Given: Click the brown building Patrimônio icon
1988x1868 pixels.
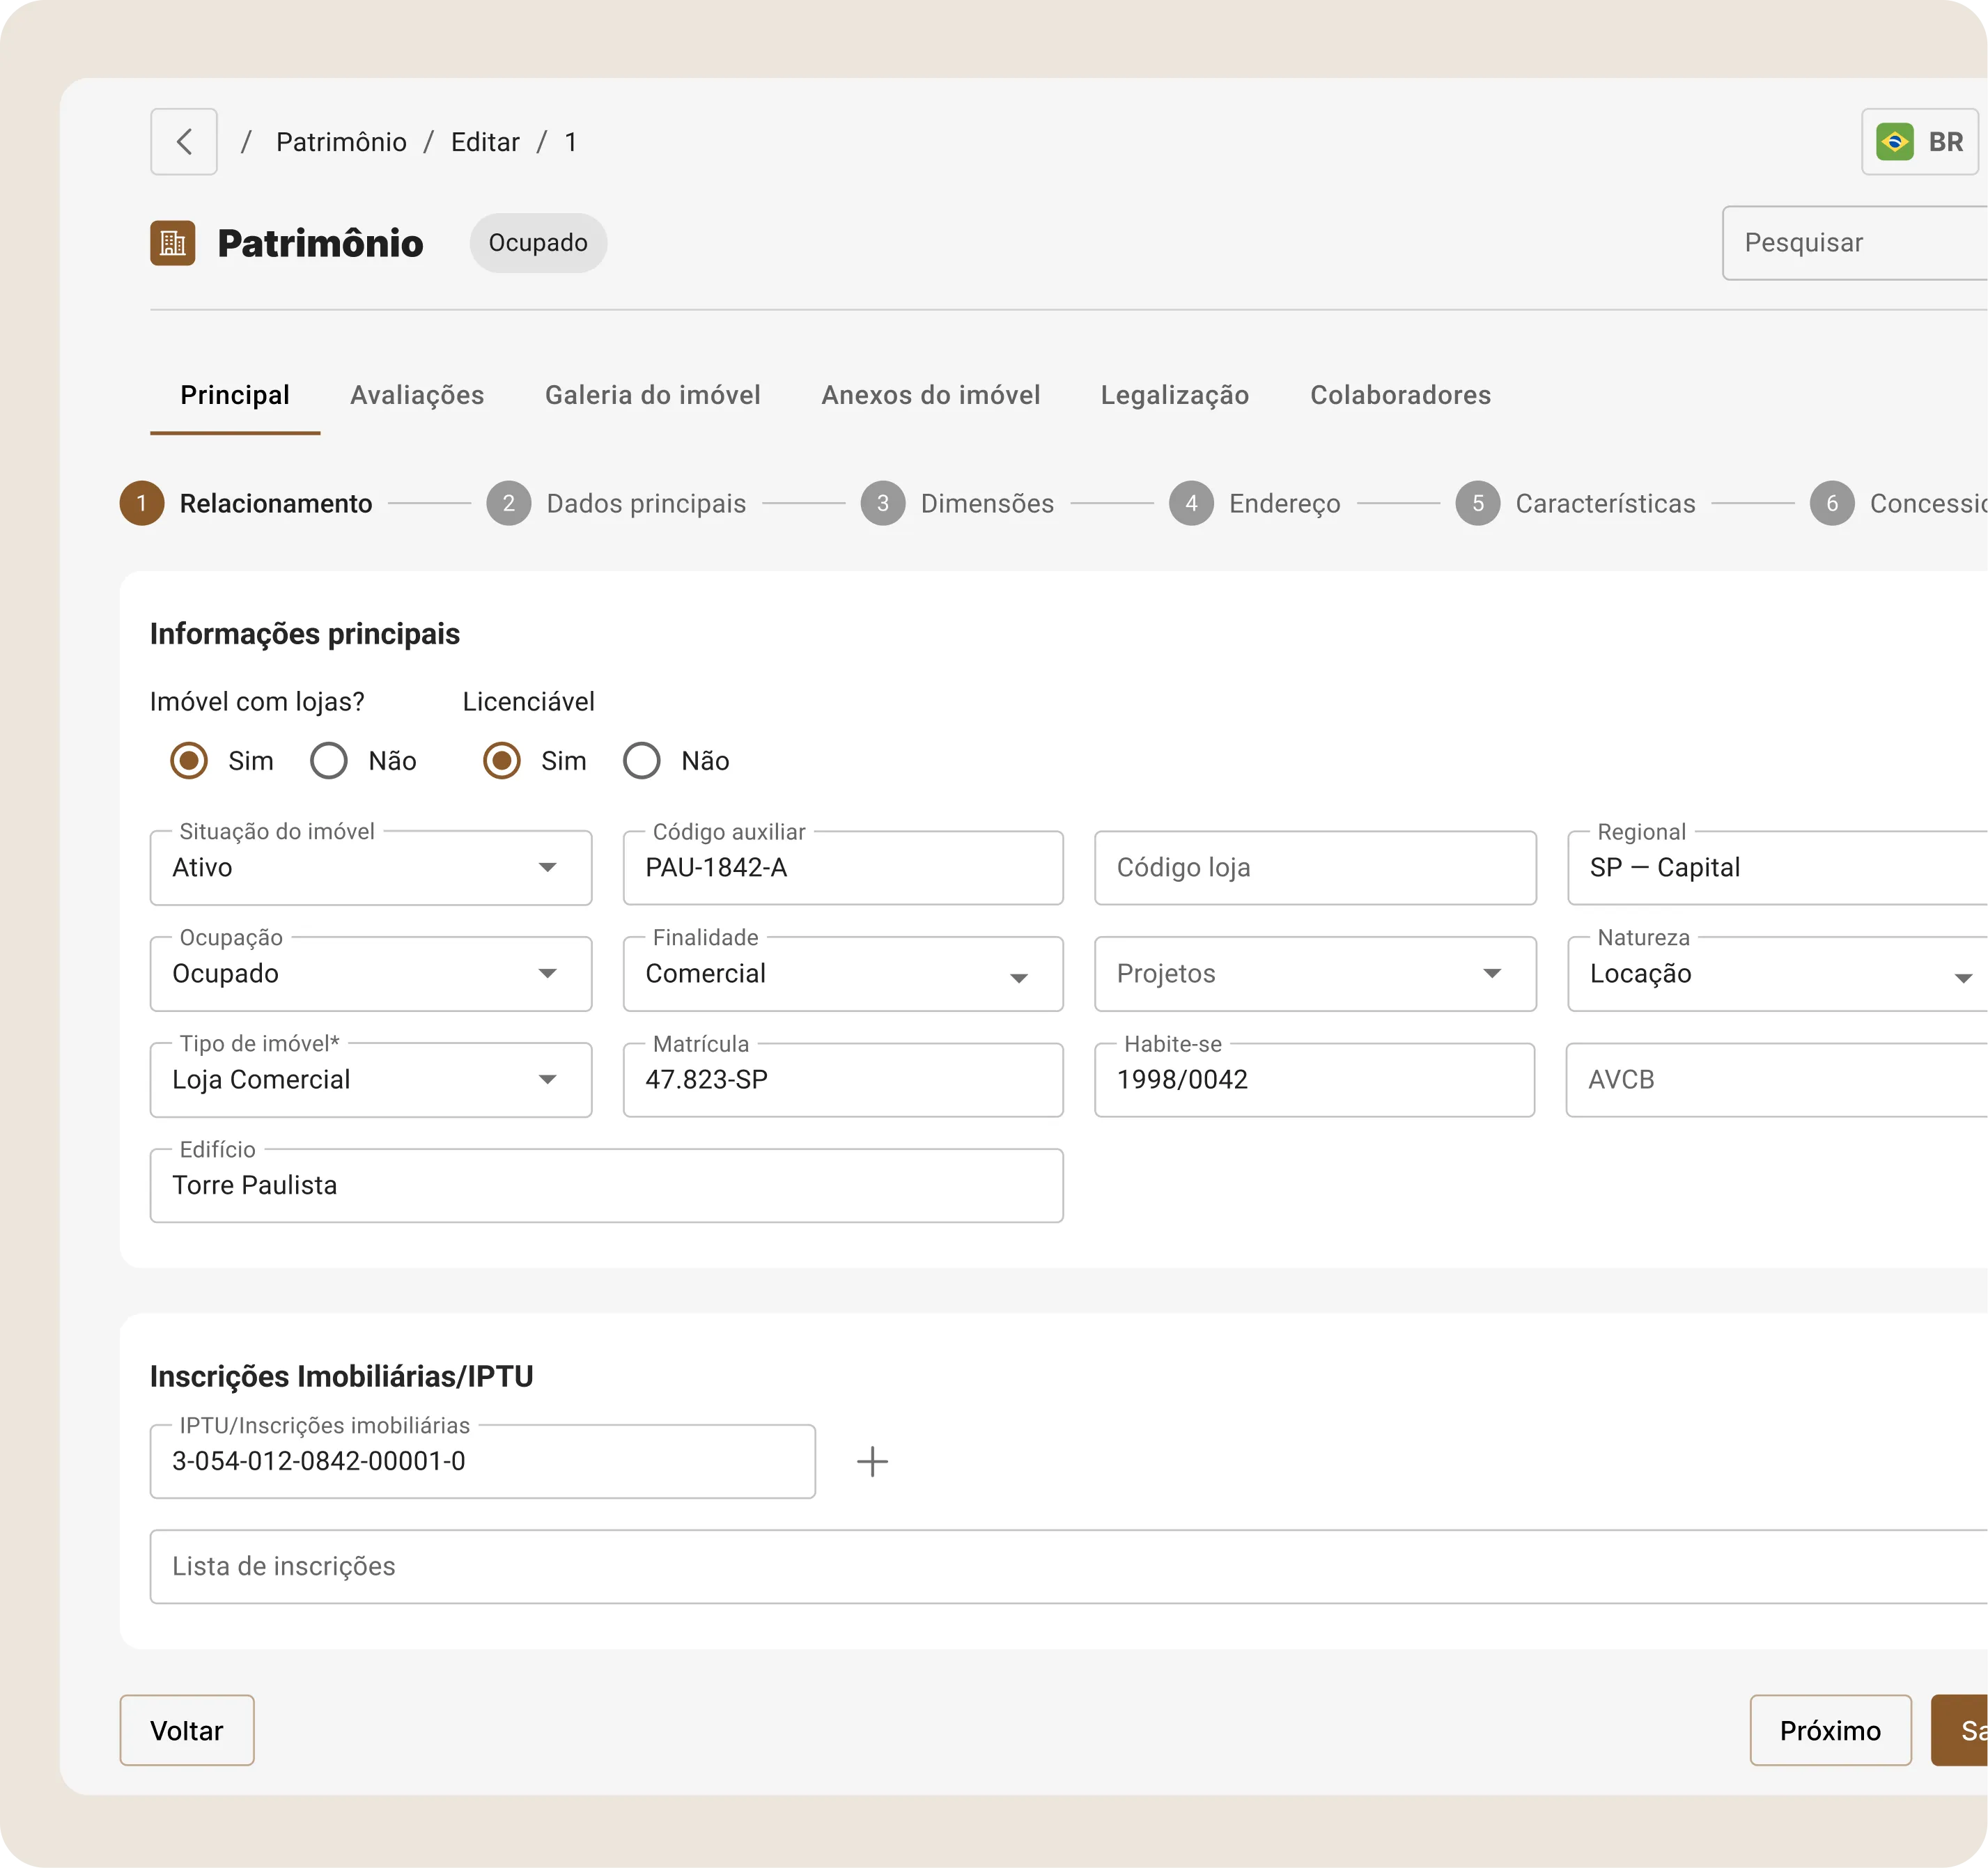Looking at the screenshot, I should tap(172, 243).
